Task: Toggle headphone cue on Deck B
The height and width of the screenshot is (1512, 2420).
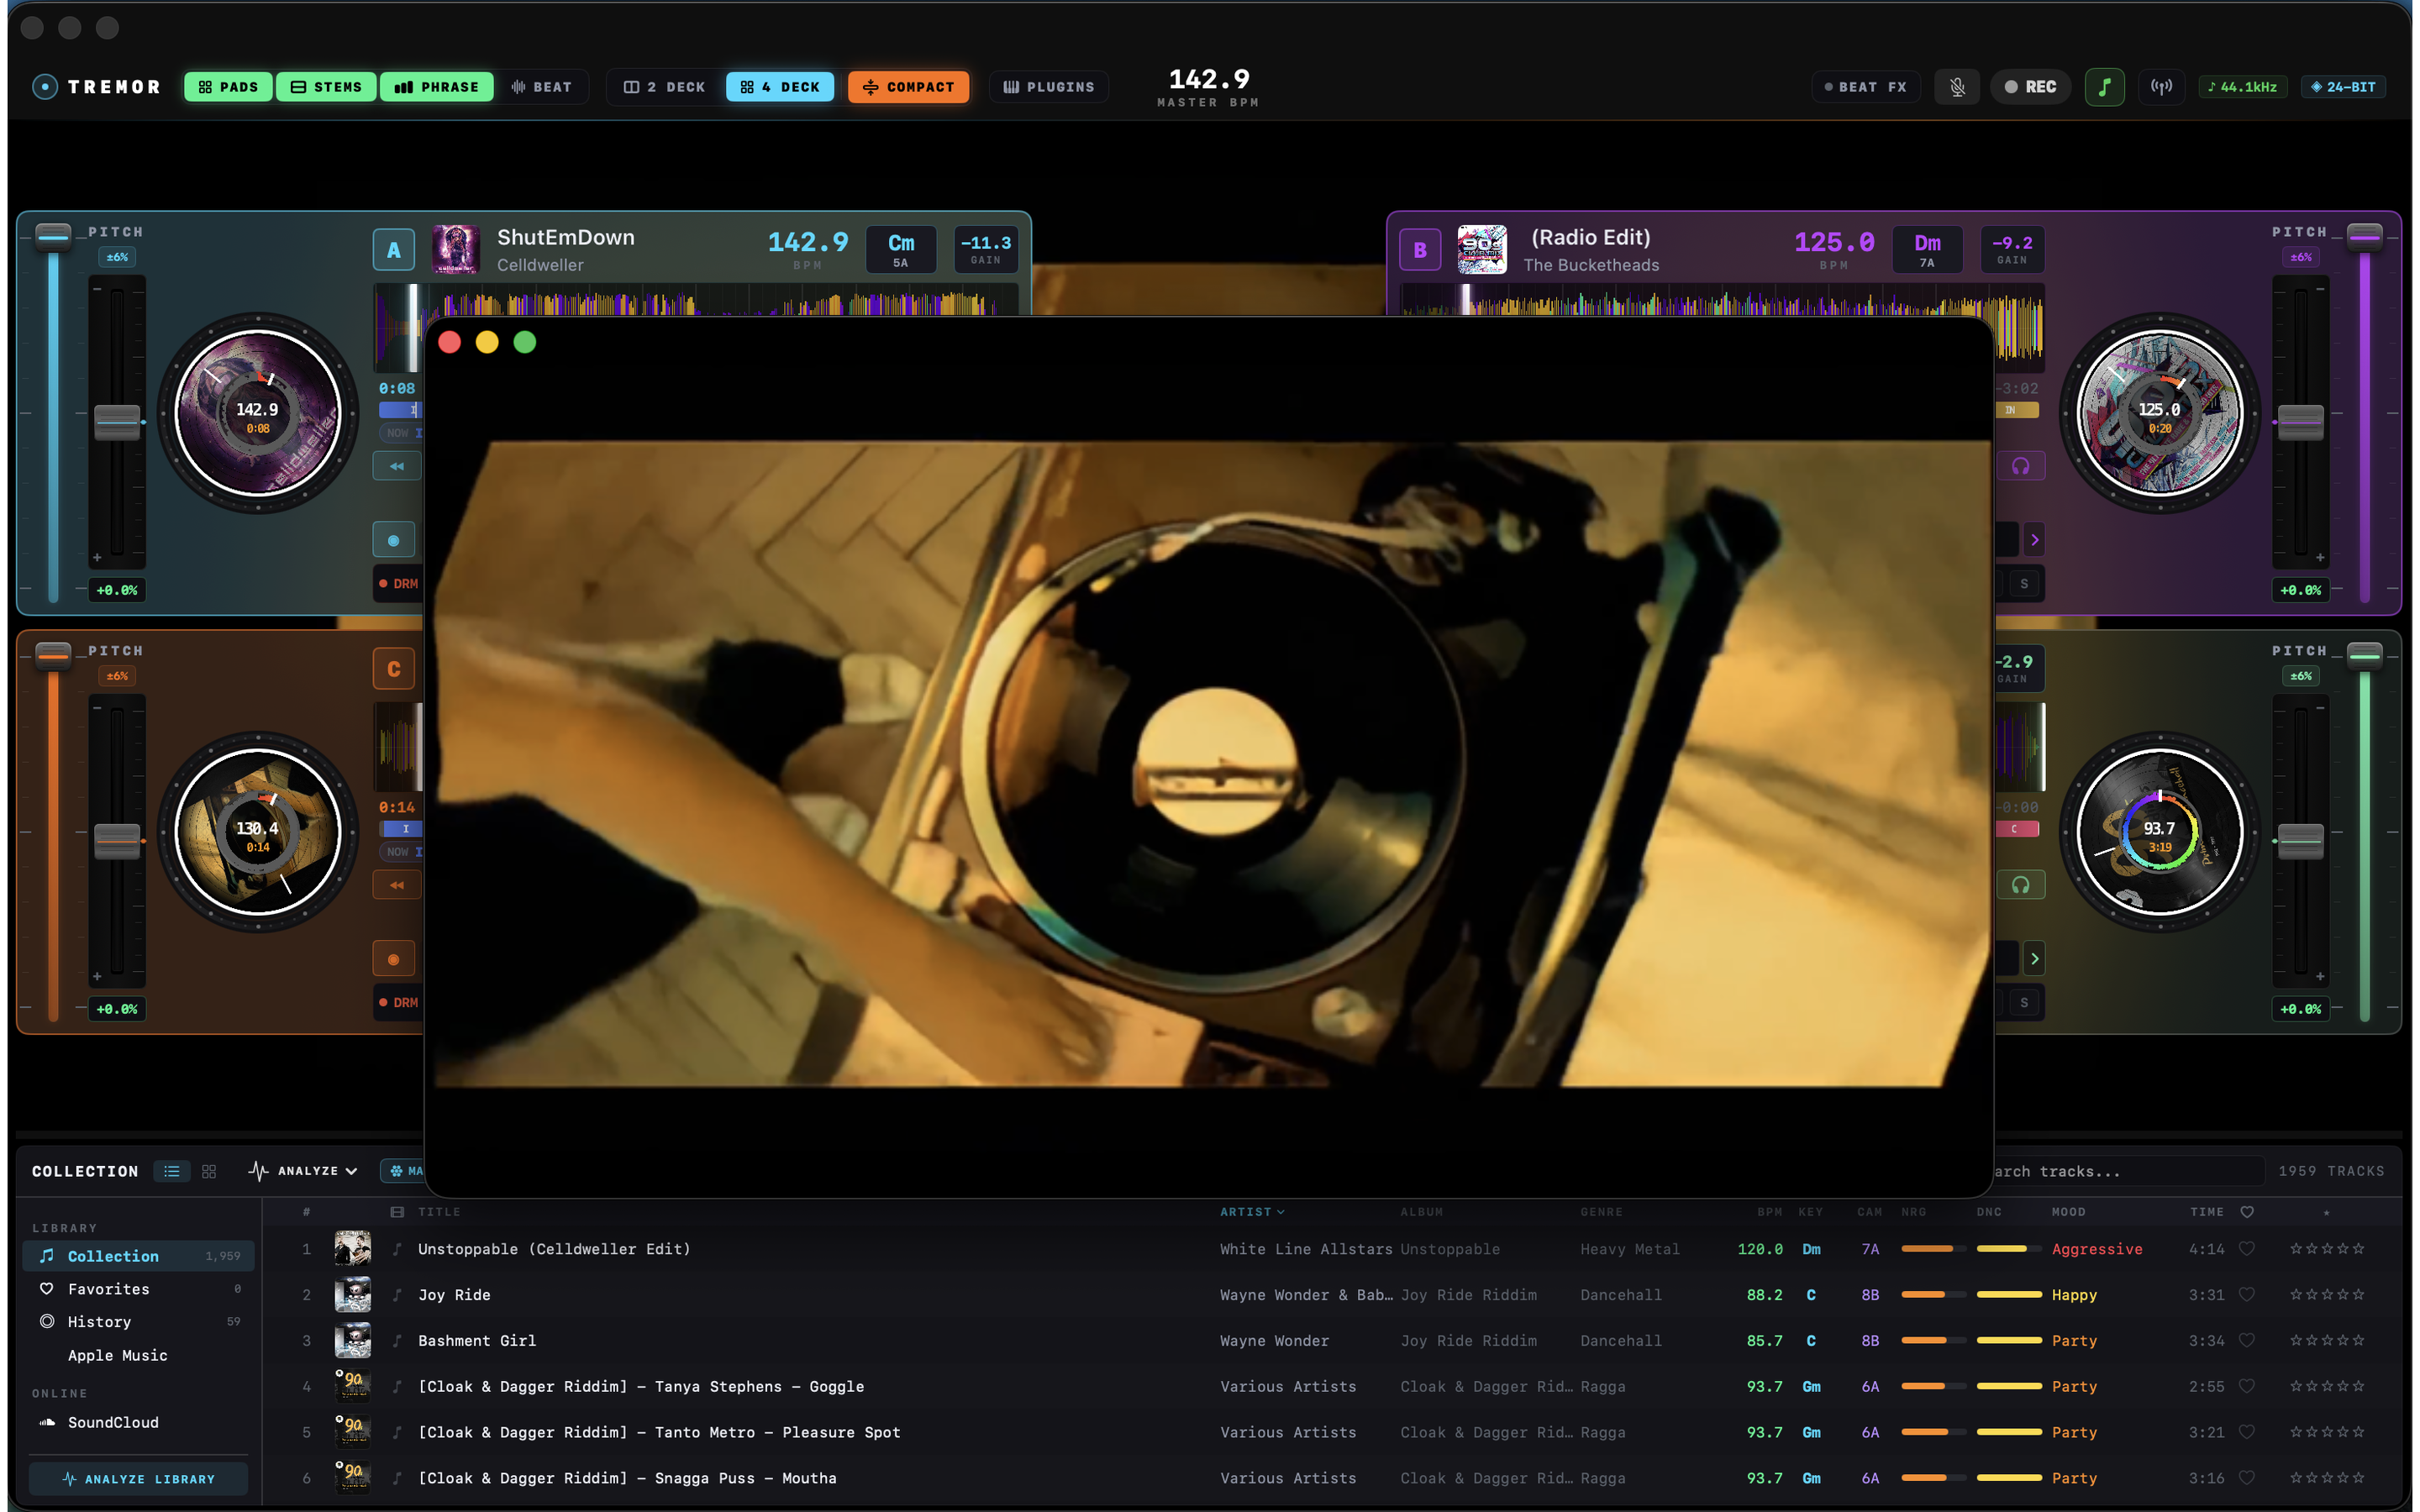Action: pos(2021,466)
